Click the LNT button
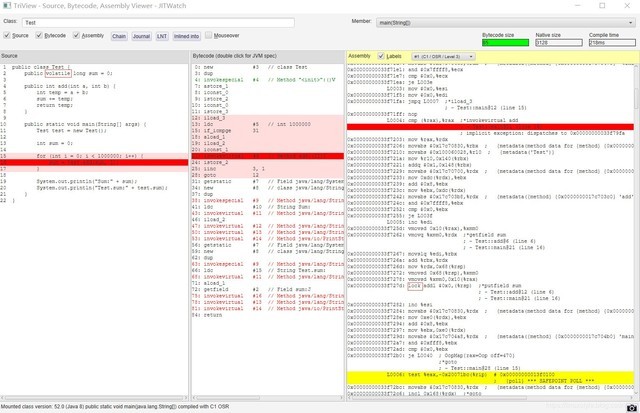 [x=162, y=35]
